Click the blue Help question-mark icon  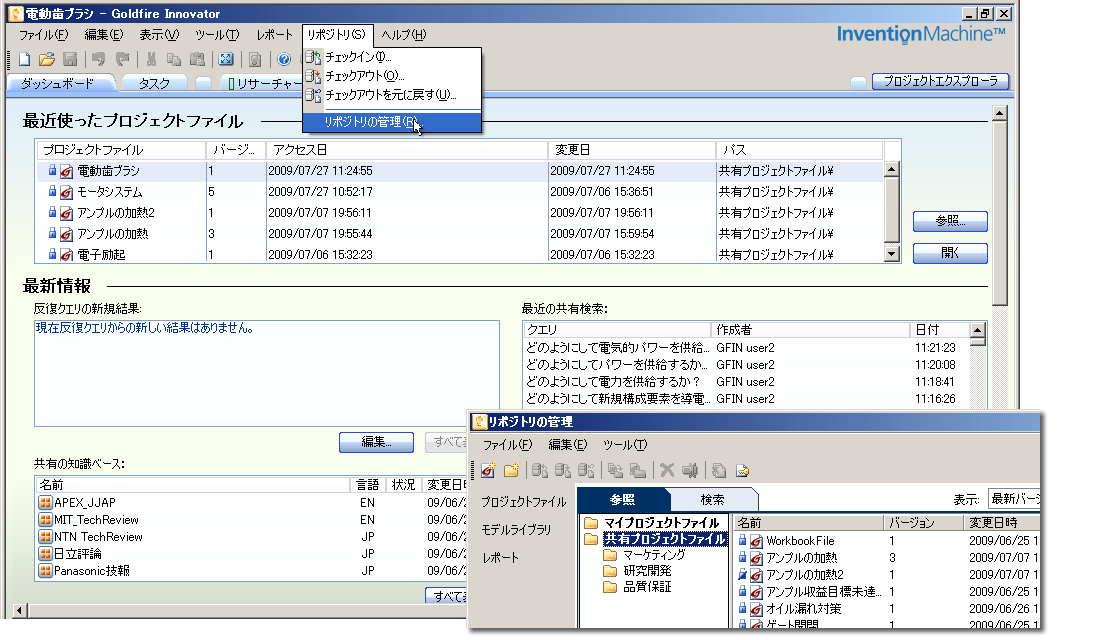click(x=284, y=60)
